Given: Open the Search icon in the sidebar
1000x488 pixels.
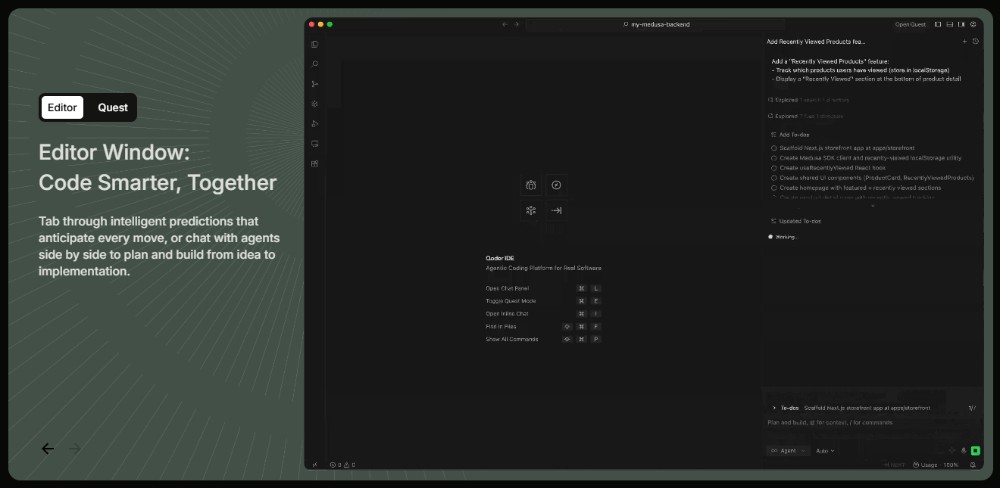Looking at the screenshot, I should [x=314, y=64].
